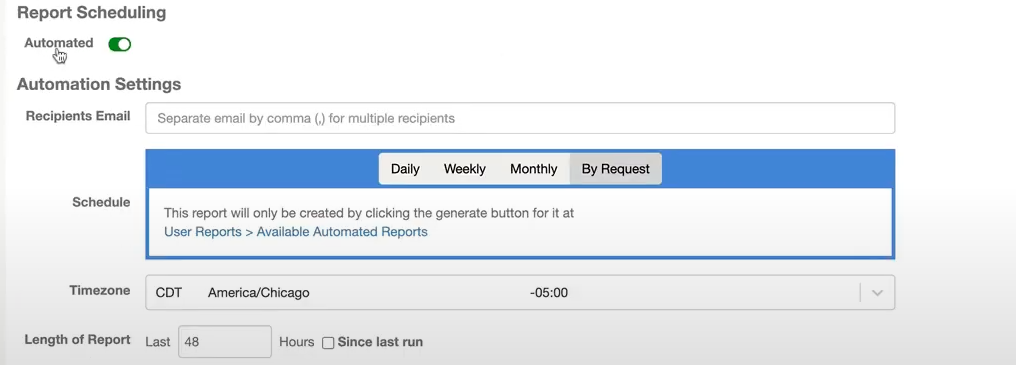The width and height of the screenshot is (1016, 365).
Task: Click the CDT abbreviation in timezone selector
Action: tap(168, 292)
